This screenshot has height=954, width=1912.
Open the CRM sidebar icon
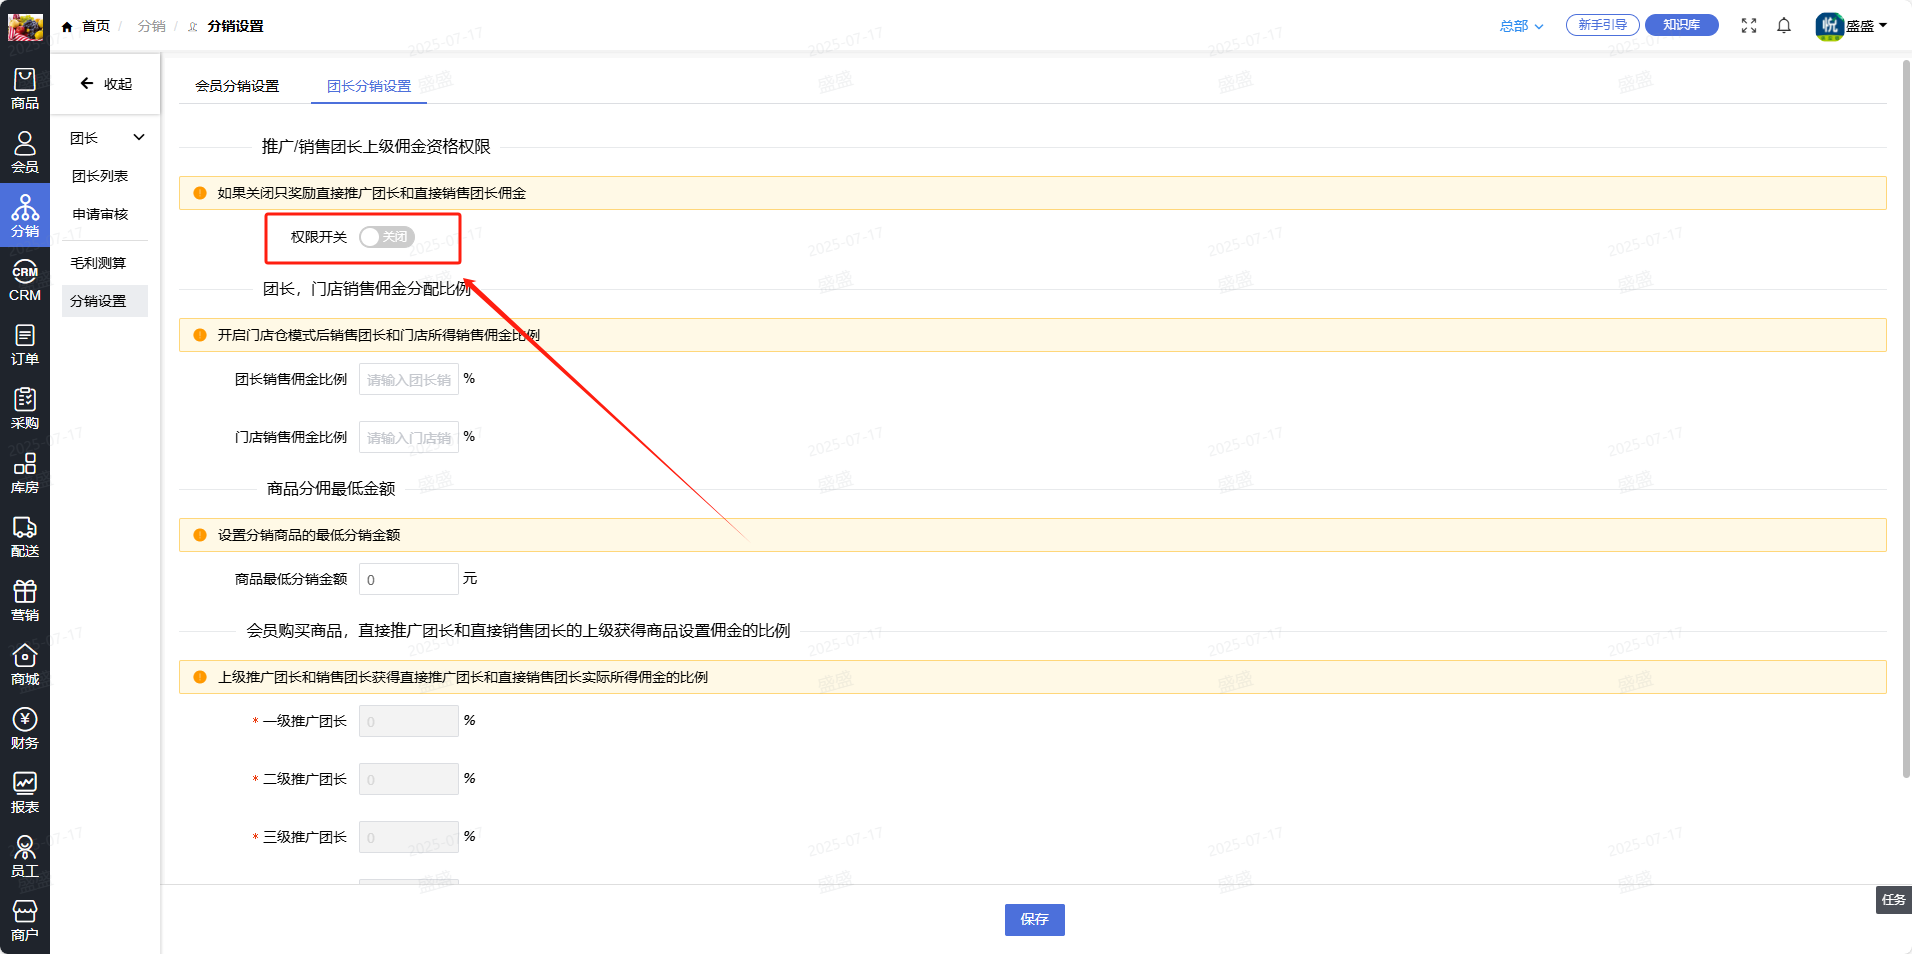pos(25,281)
